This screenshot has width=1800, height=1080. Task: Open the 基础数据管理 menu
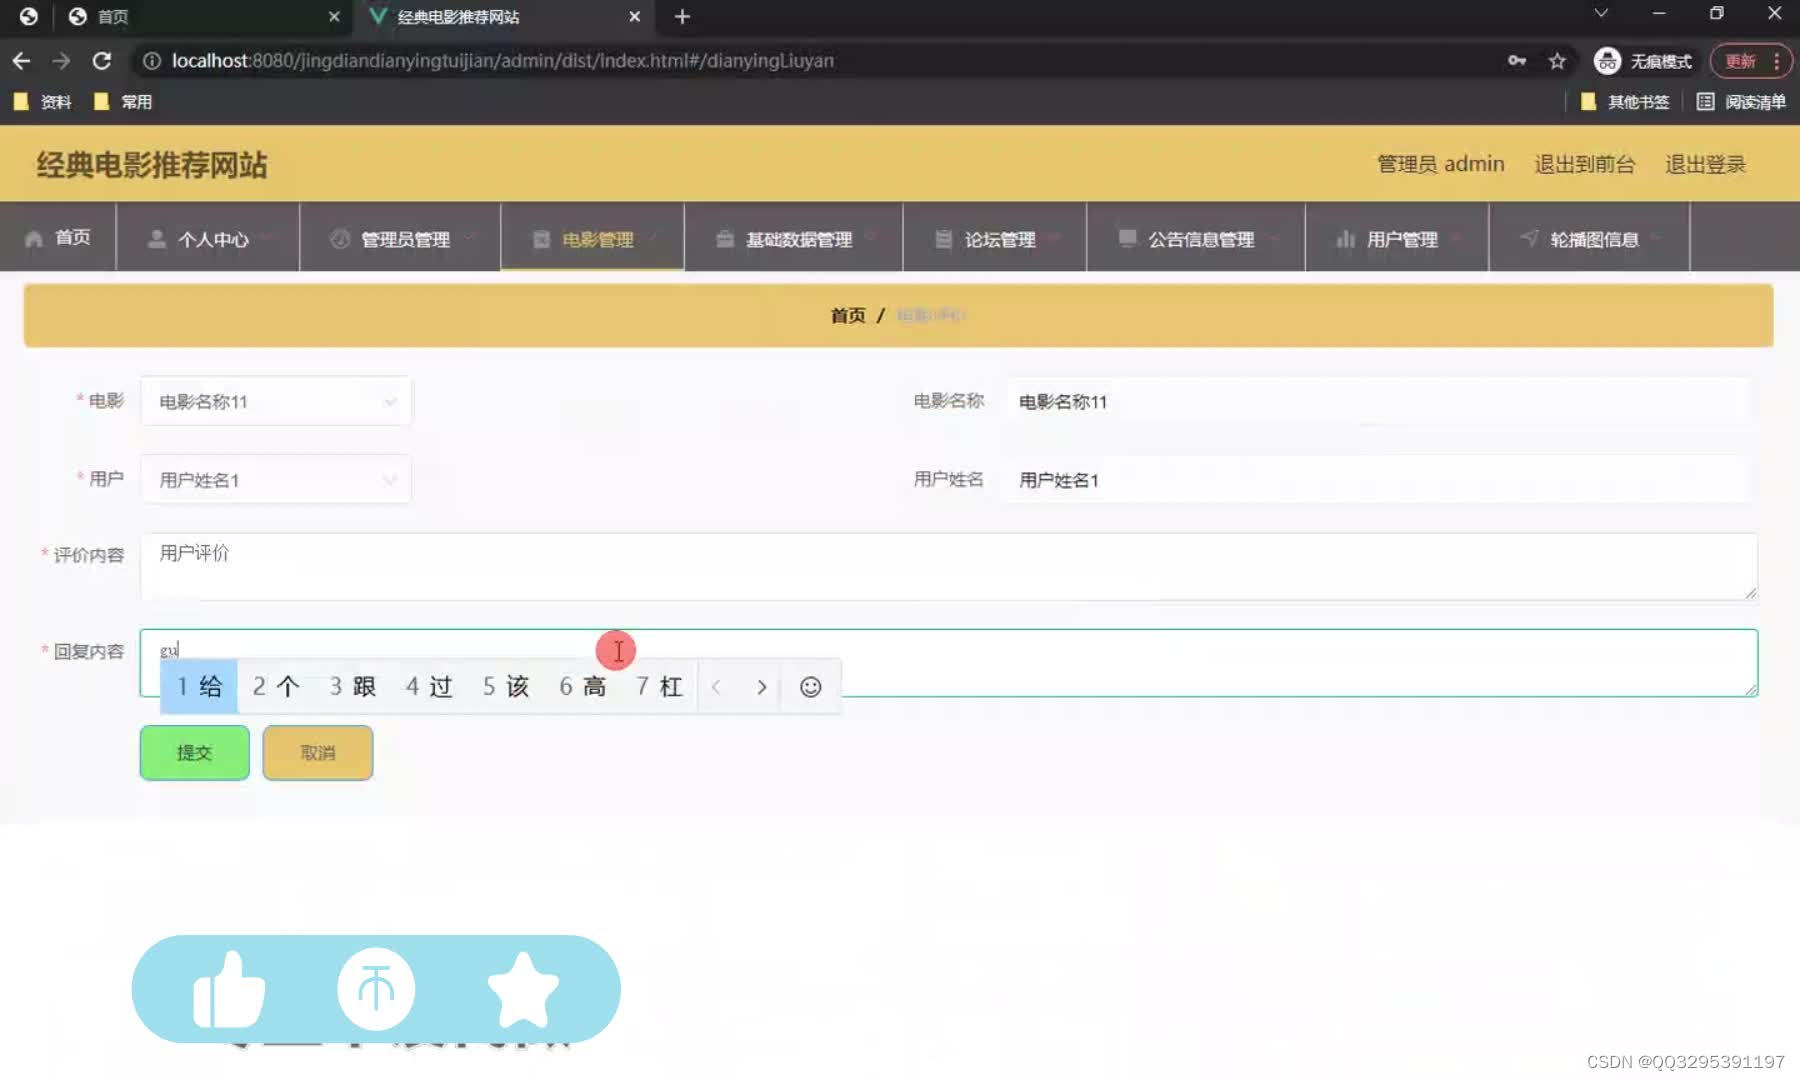pyautogui.click(x=794, y=239)
